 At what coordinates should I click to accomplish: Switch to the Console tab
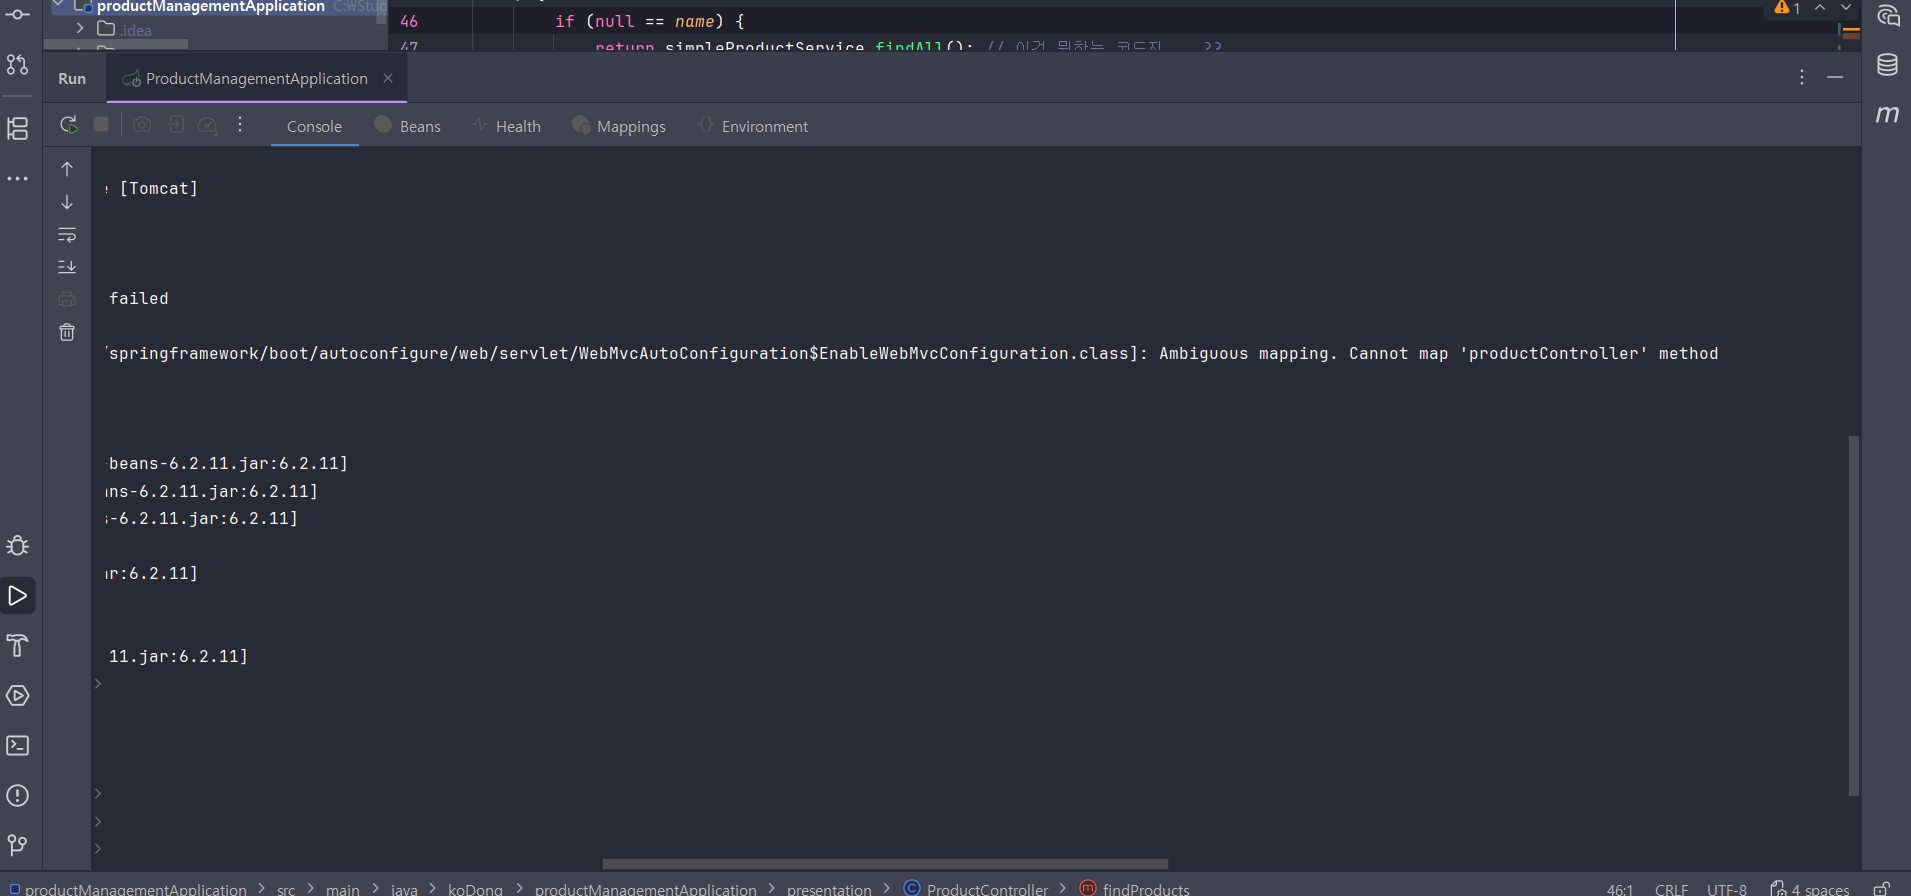click(314, 126)
